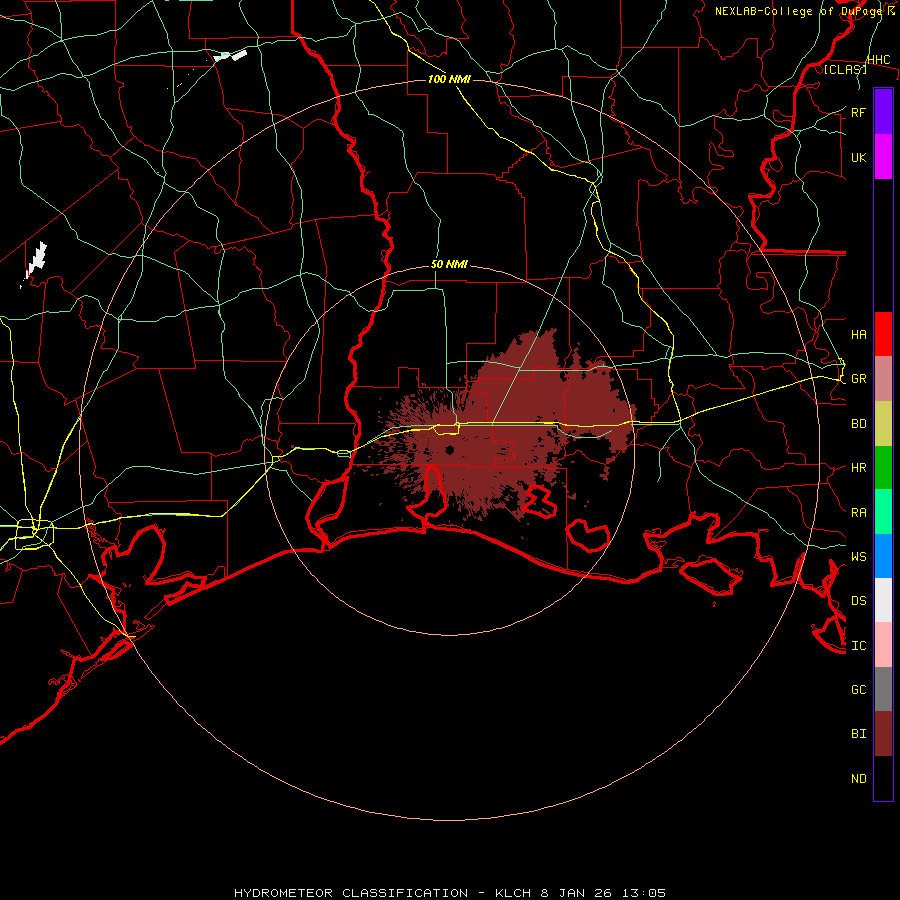This screenshot has width=900, height=900.
Task: Click the DS white legend swatch
Action: pos(883,600)
